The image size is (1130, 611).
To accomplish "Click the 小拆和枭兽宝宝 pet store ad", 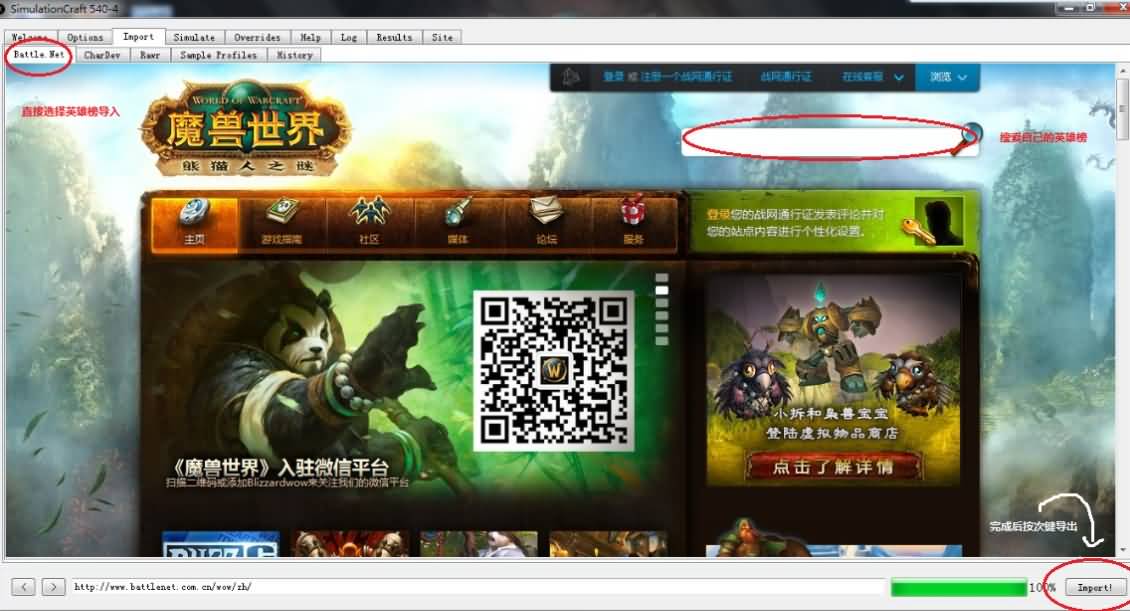I will coord(833,380).
